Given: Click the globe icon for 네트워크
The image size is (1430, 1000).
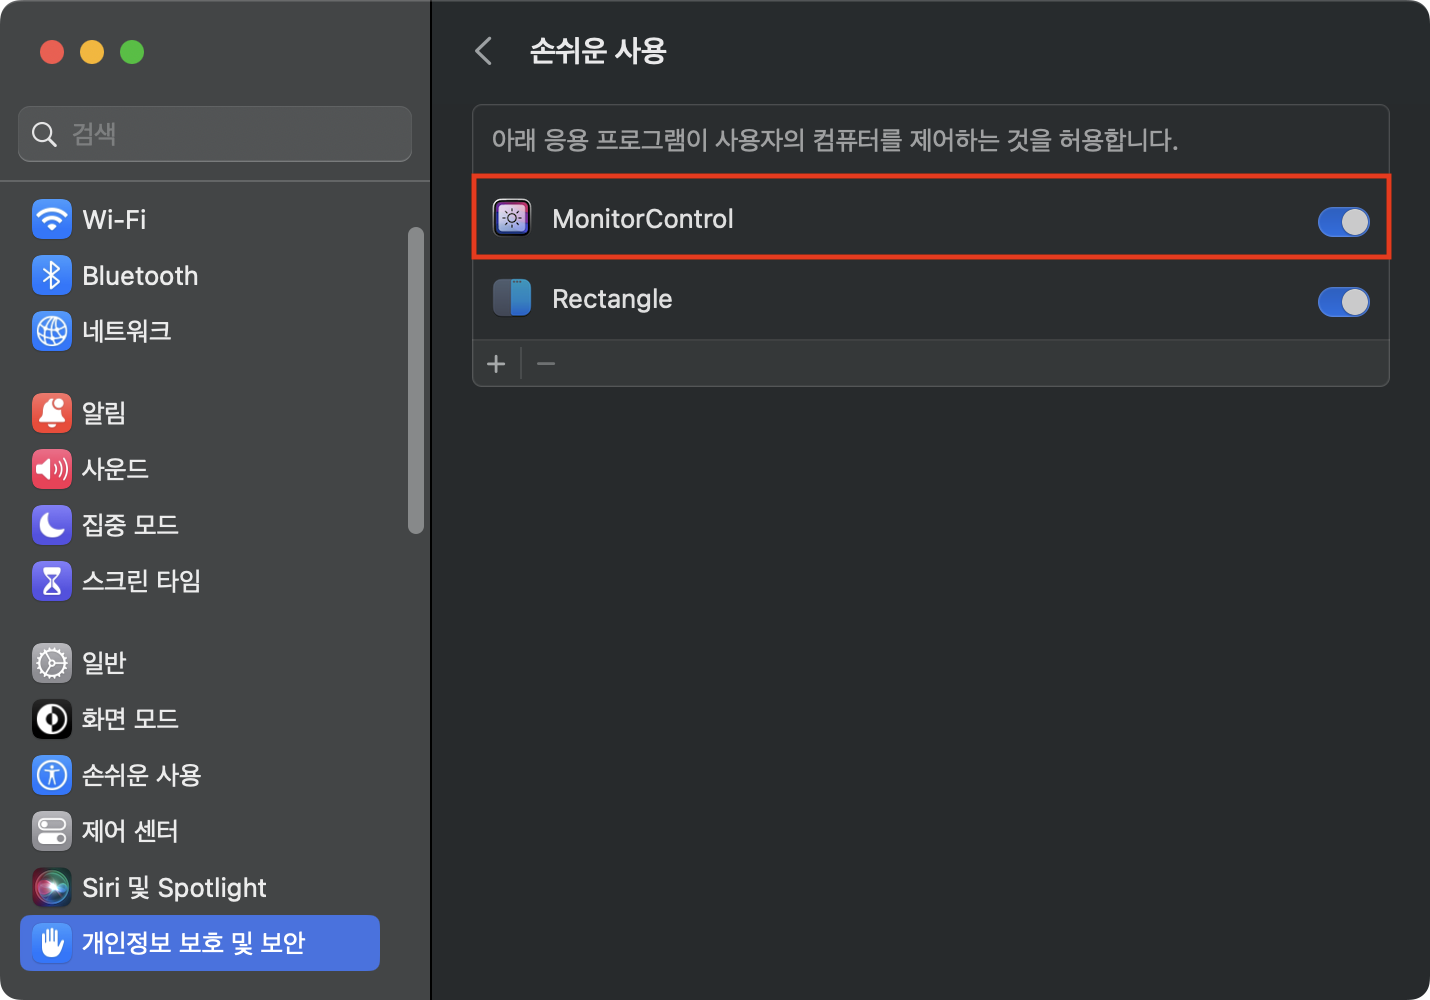Looking at the screenshot, I should (52, 331).
